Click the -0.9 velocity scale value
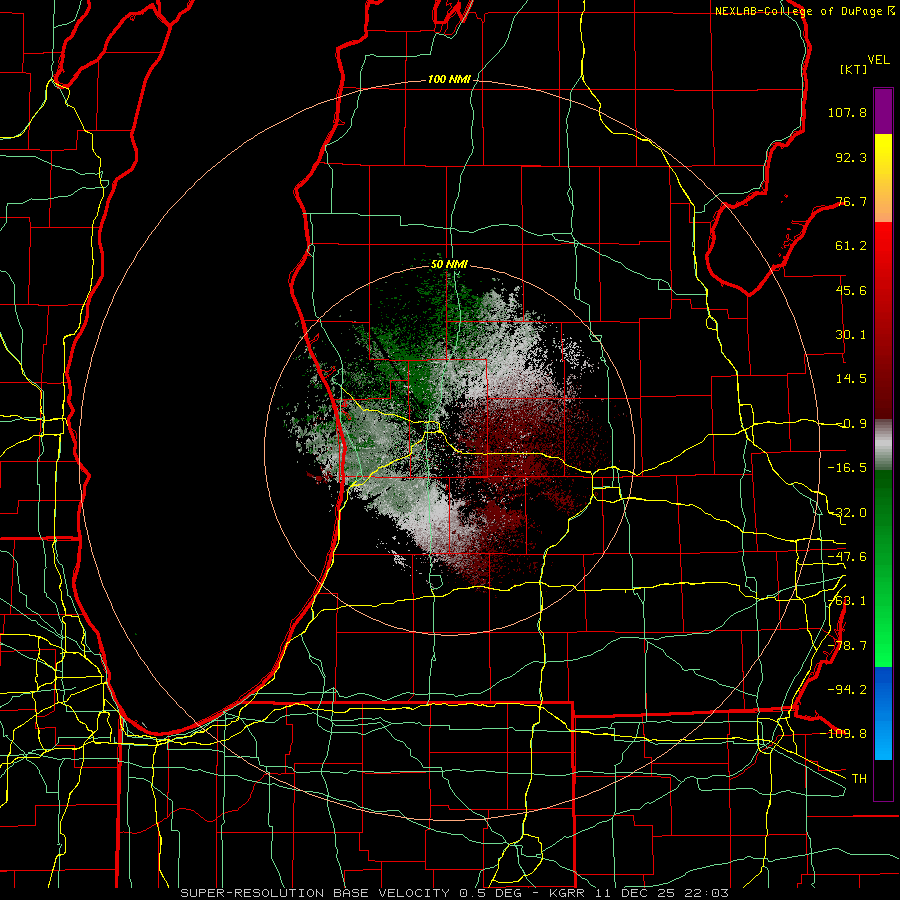This screenshot has height=900, width=900. (851, 424)
